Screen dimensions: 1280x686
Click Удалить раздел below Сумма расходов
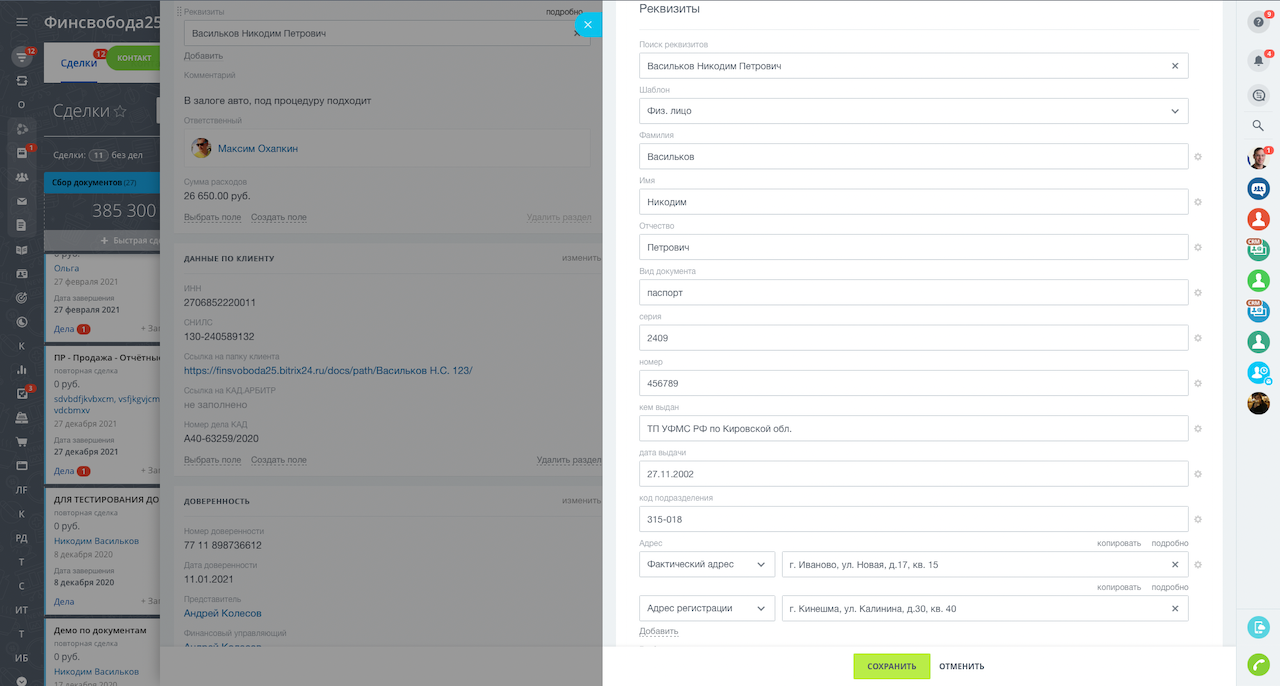click(x=559, y=217)
